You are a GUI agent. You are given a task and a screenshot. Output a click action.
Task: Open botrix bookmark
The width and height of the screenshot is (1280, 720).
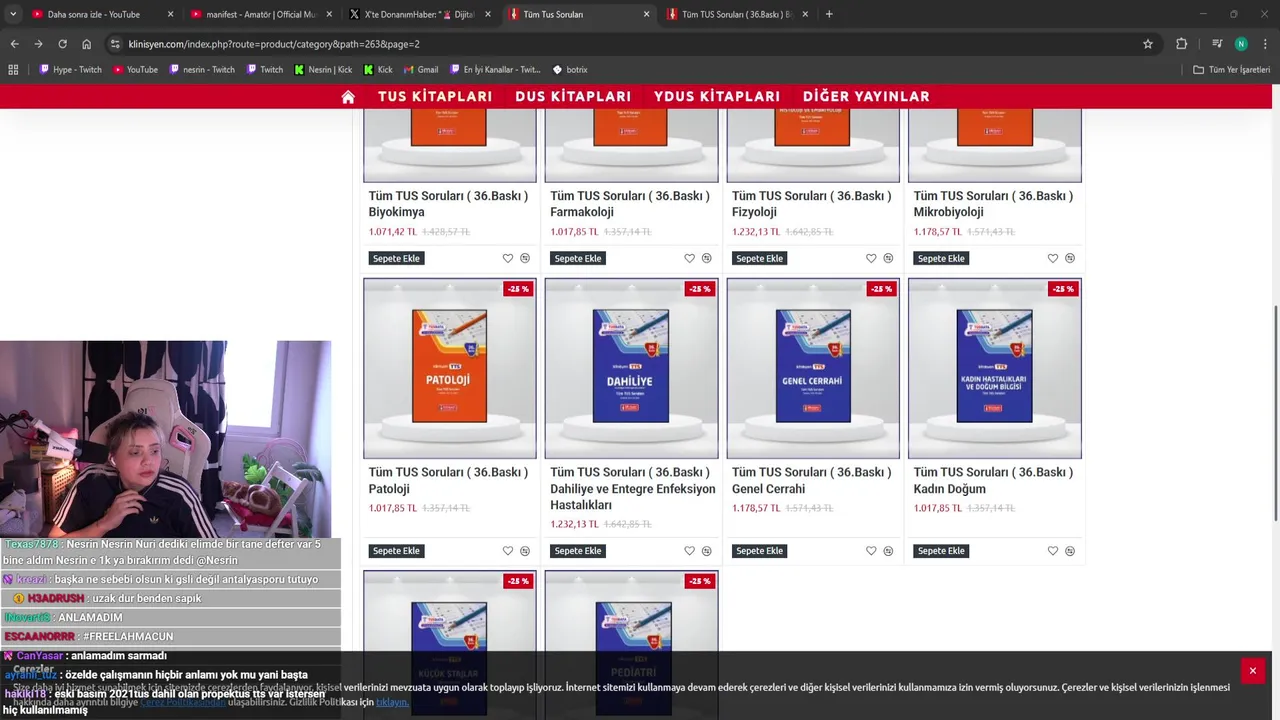pos(570,70)
